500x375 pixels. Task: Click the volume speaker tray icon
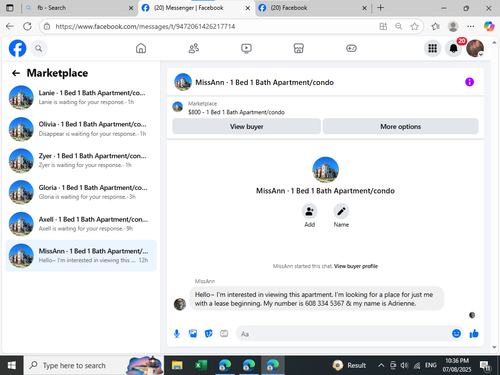(x=404, y=365)
